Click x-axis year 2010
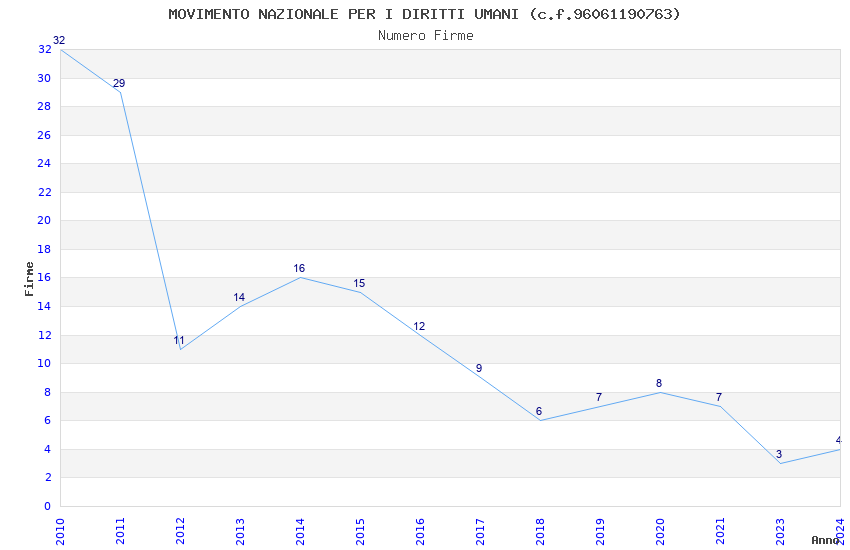Image resolution: width=850 pixels, height=550 pixels. click(x=60, y=531)
